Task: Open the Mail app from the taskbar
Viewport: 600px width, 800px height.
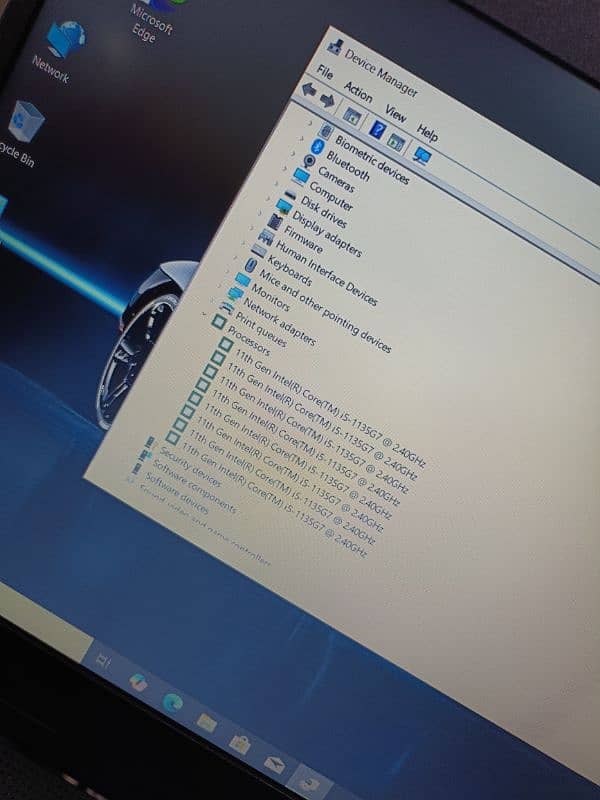Action: (273, 766)
